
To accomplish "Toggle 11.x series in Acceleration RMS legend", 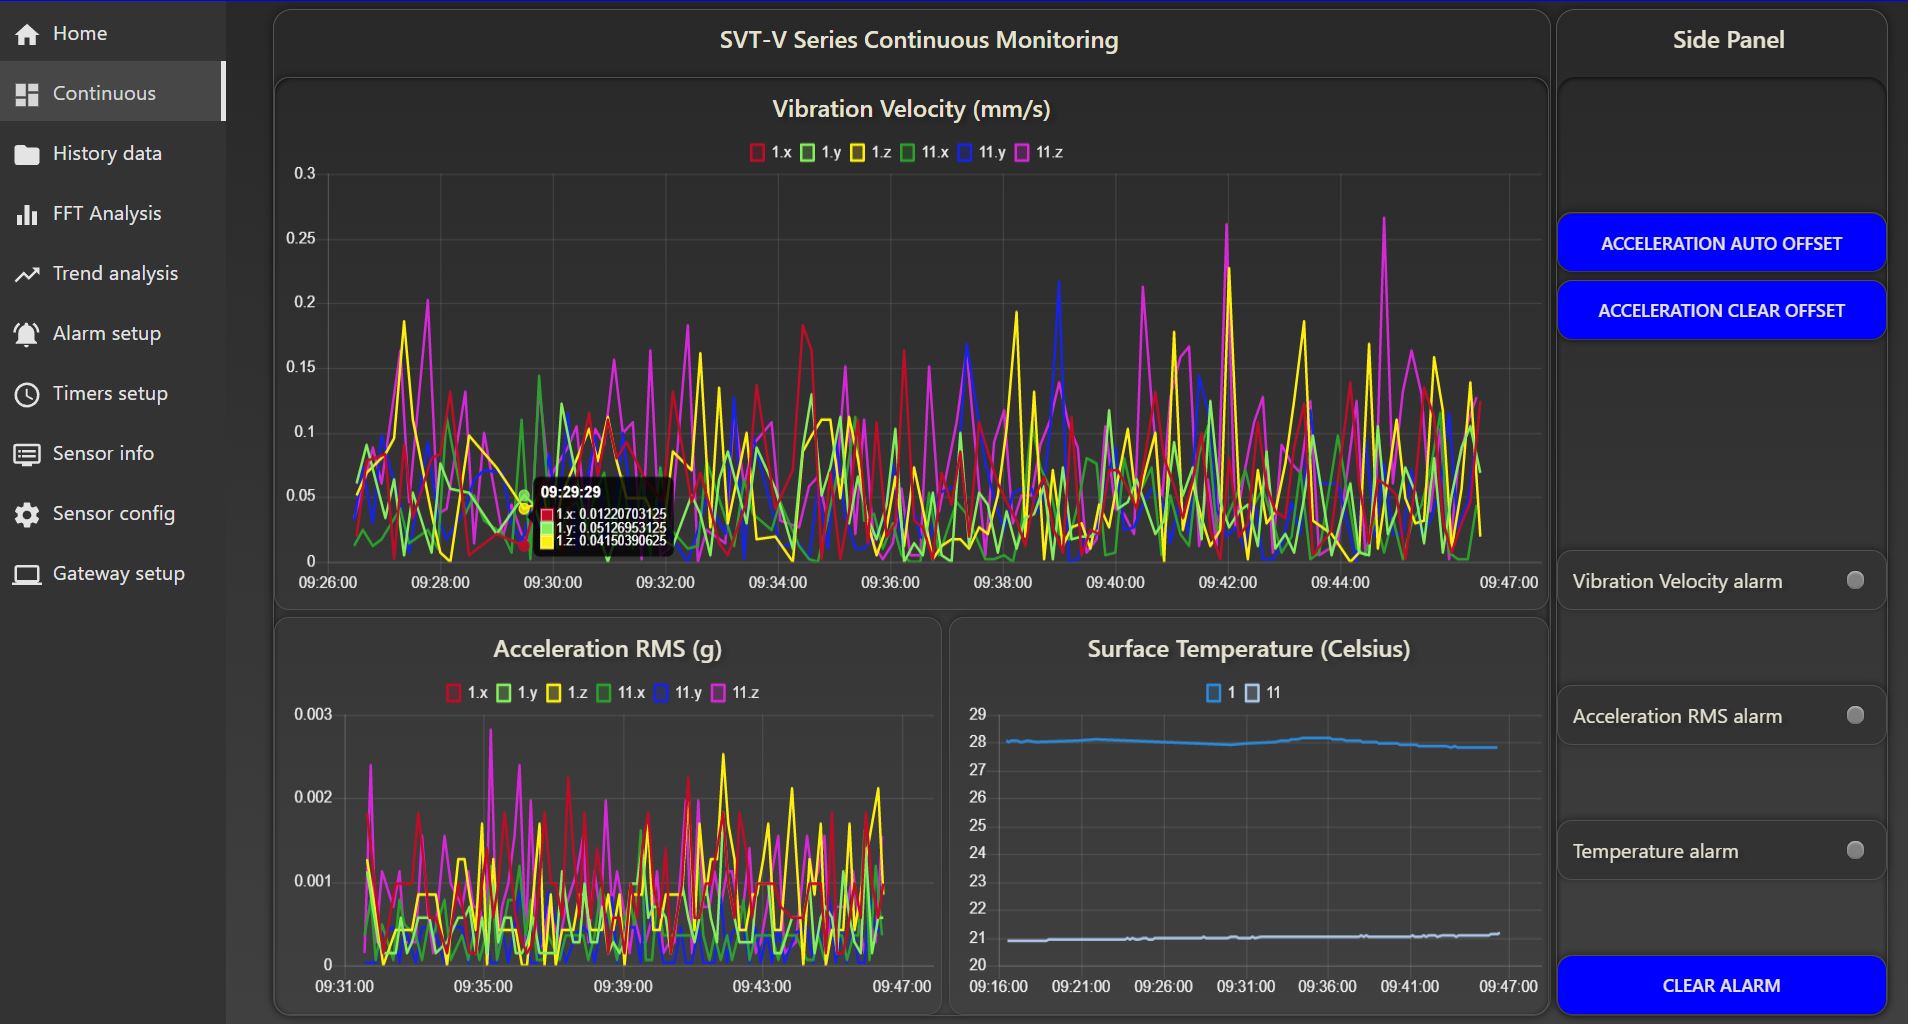I will (x=621, y=692).
